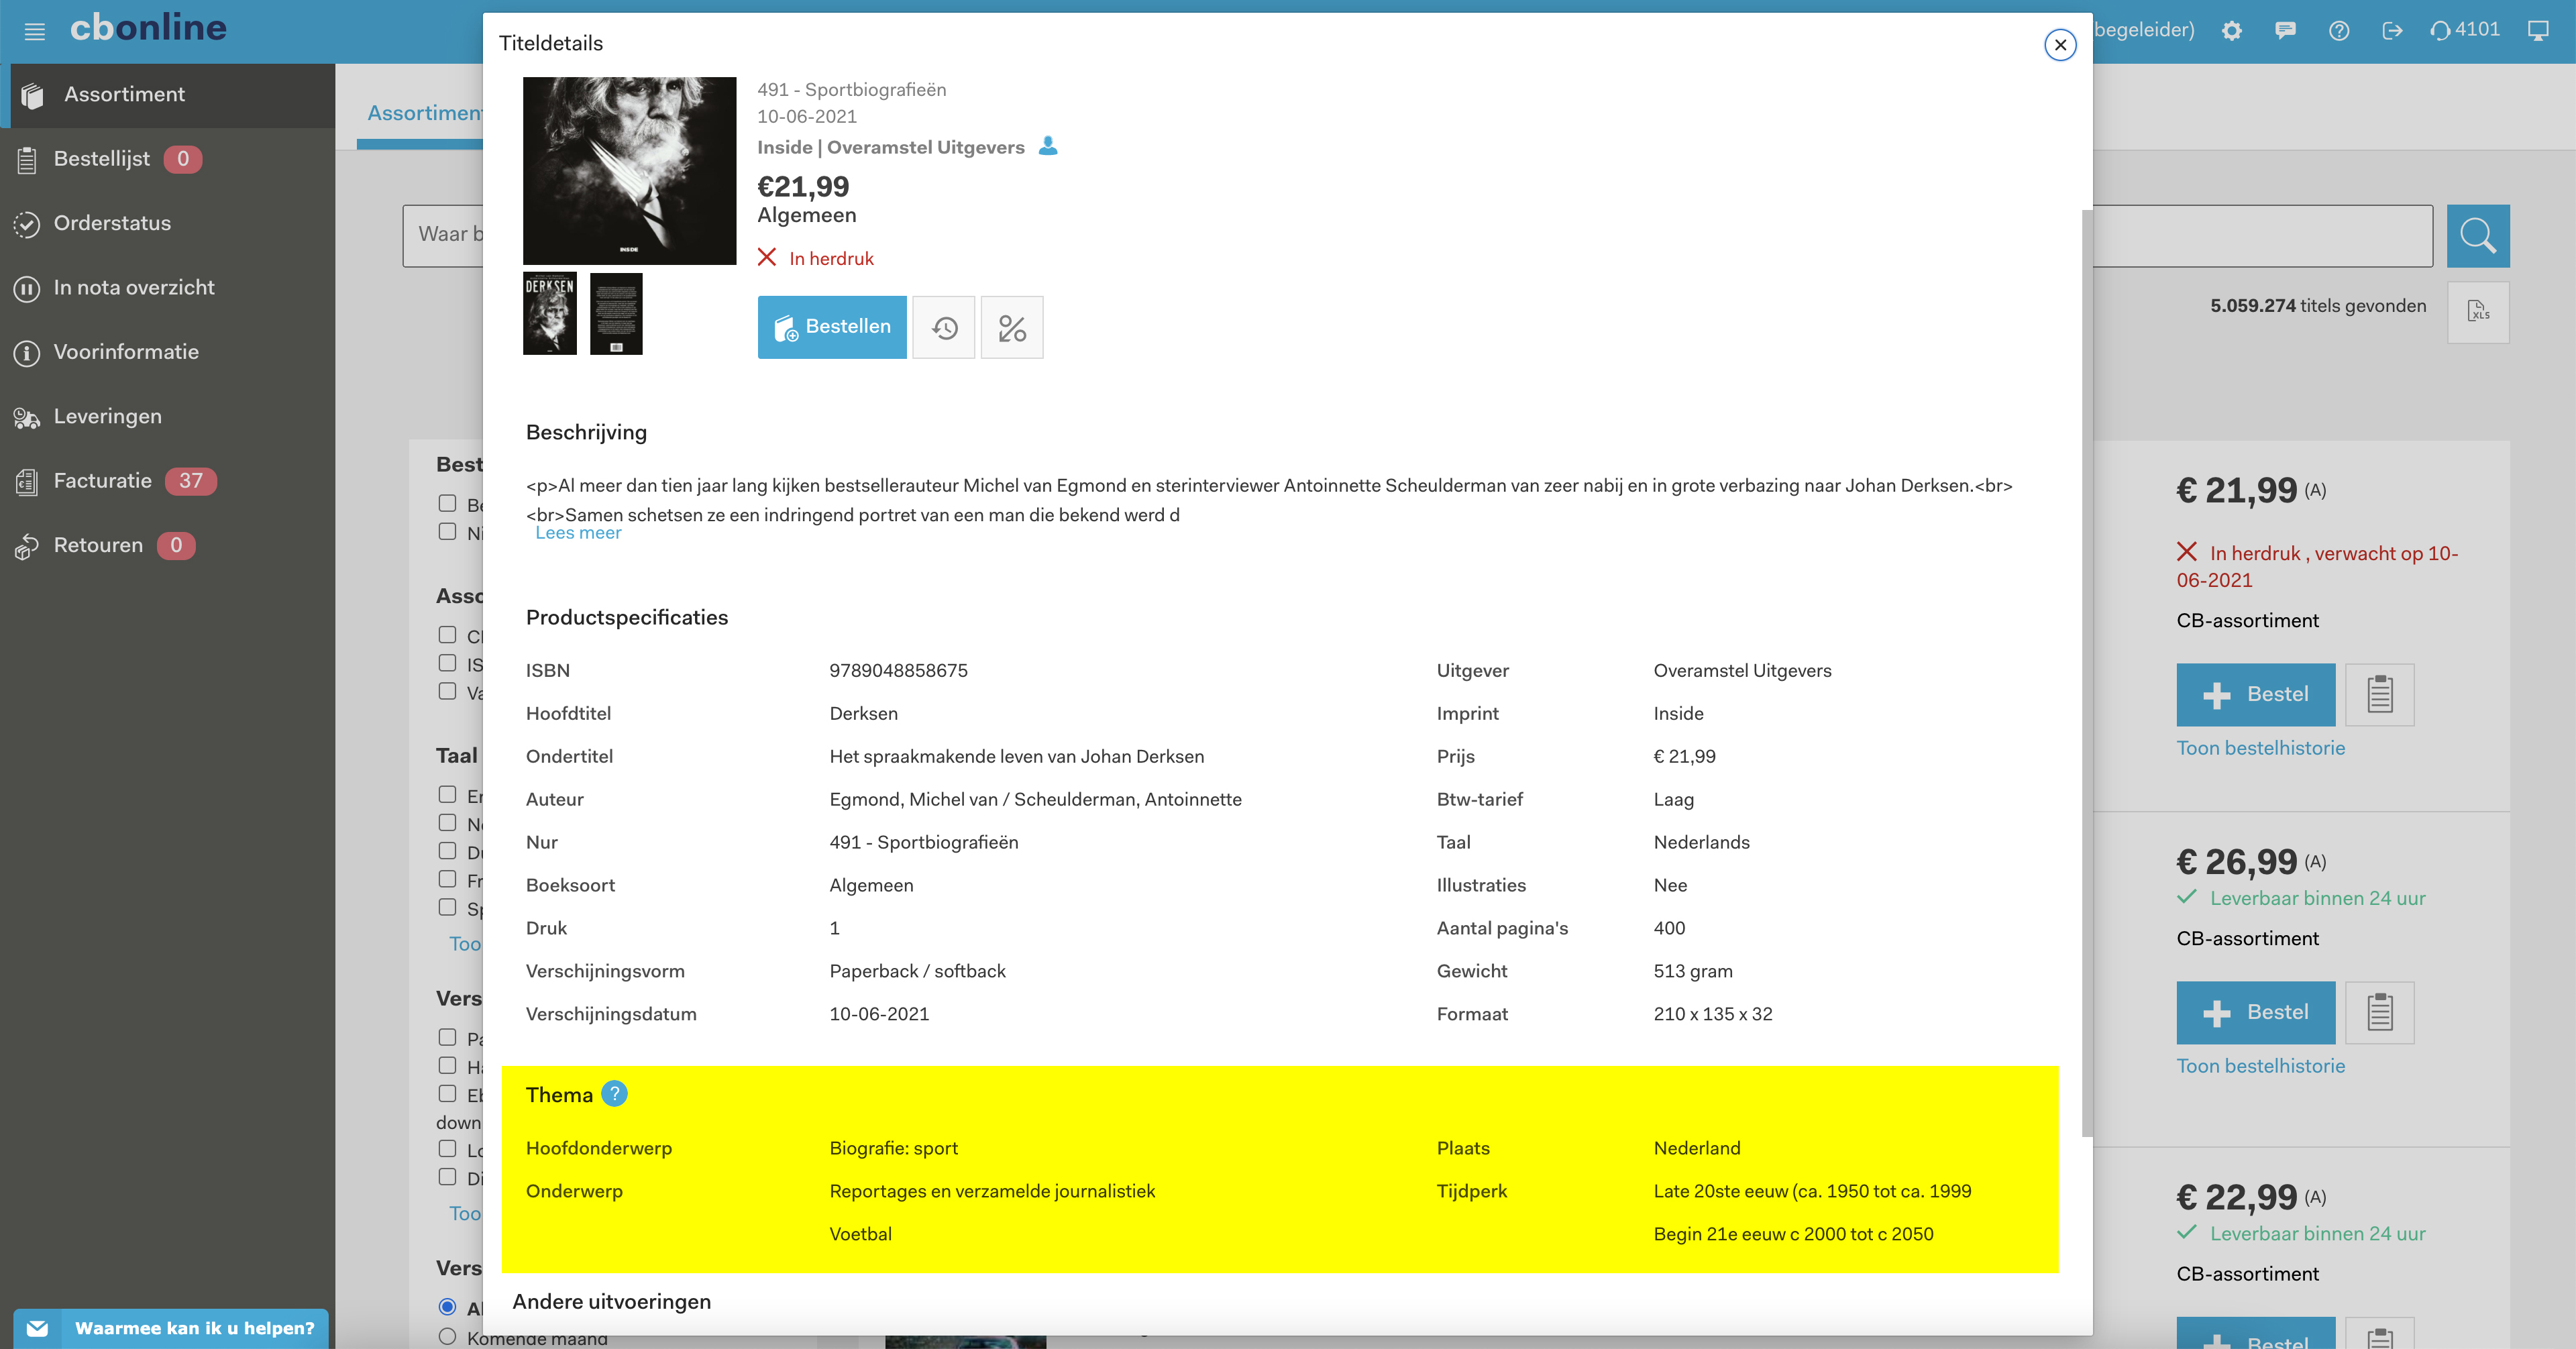The height and width of the screenshot is (1349, 2576).
Task: Add €21,99 title to list via clipboard icon
Action: coord(2380,694)
